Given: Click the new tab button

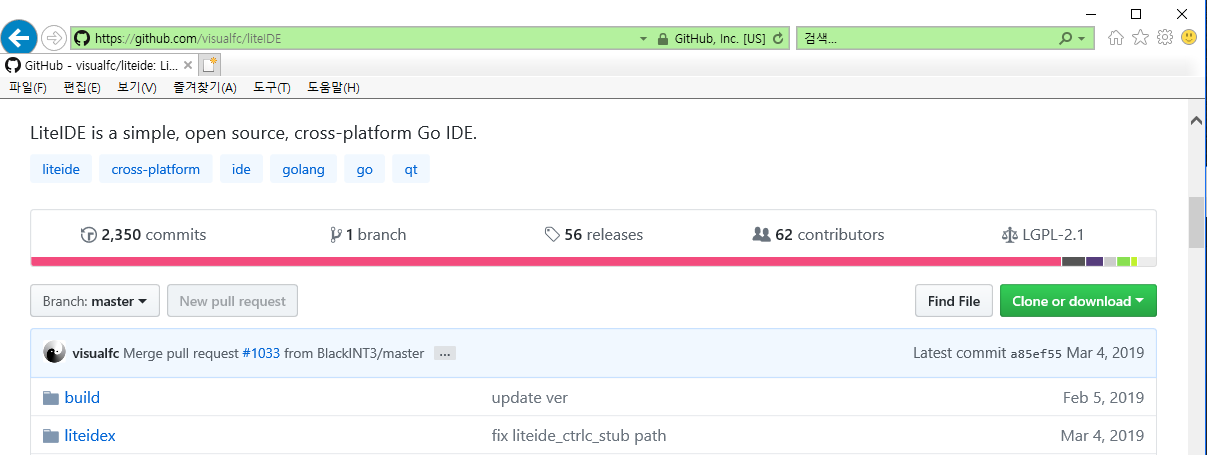Looking at the screenshot, I should point(209,65).
